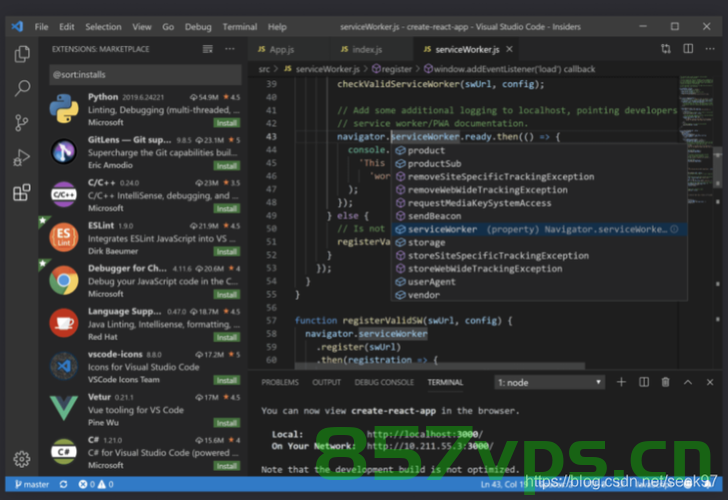
Task: Open the Extensions view icon
Action: coord(21,192)
